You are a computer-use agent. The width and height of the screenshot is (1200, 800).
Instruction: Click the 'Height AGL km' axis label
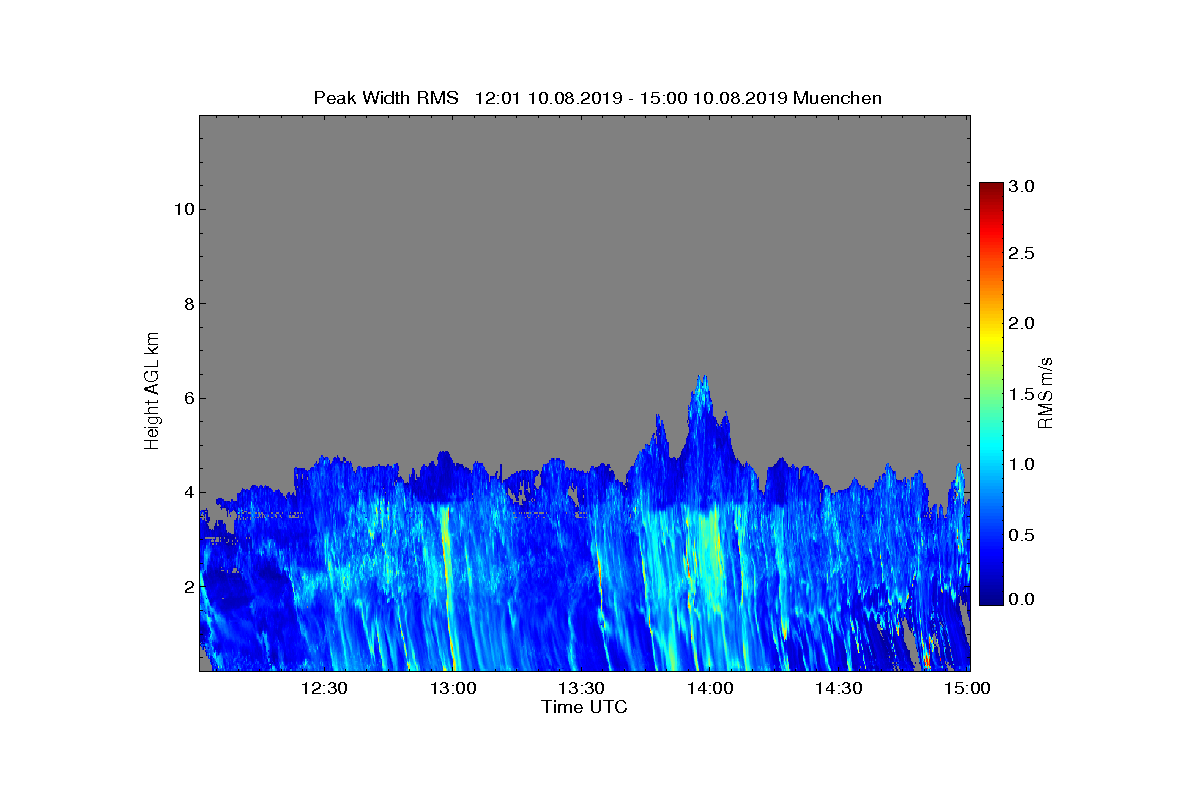(x=152, y=392)
